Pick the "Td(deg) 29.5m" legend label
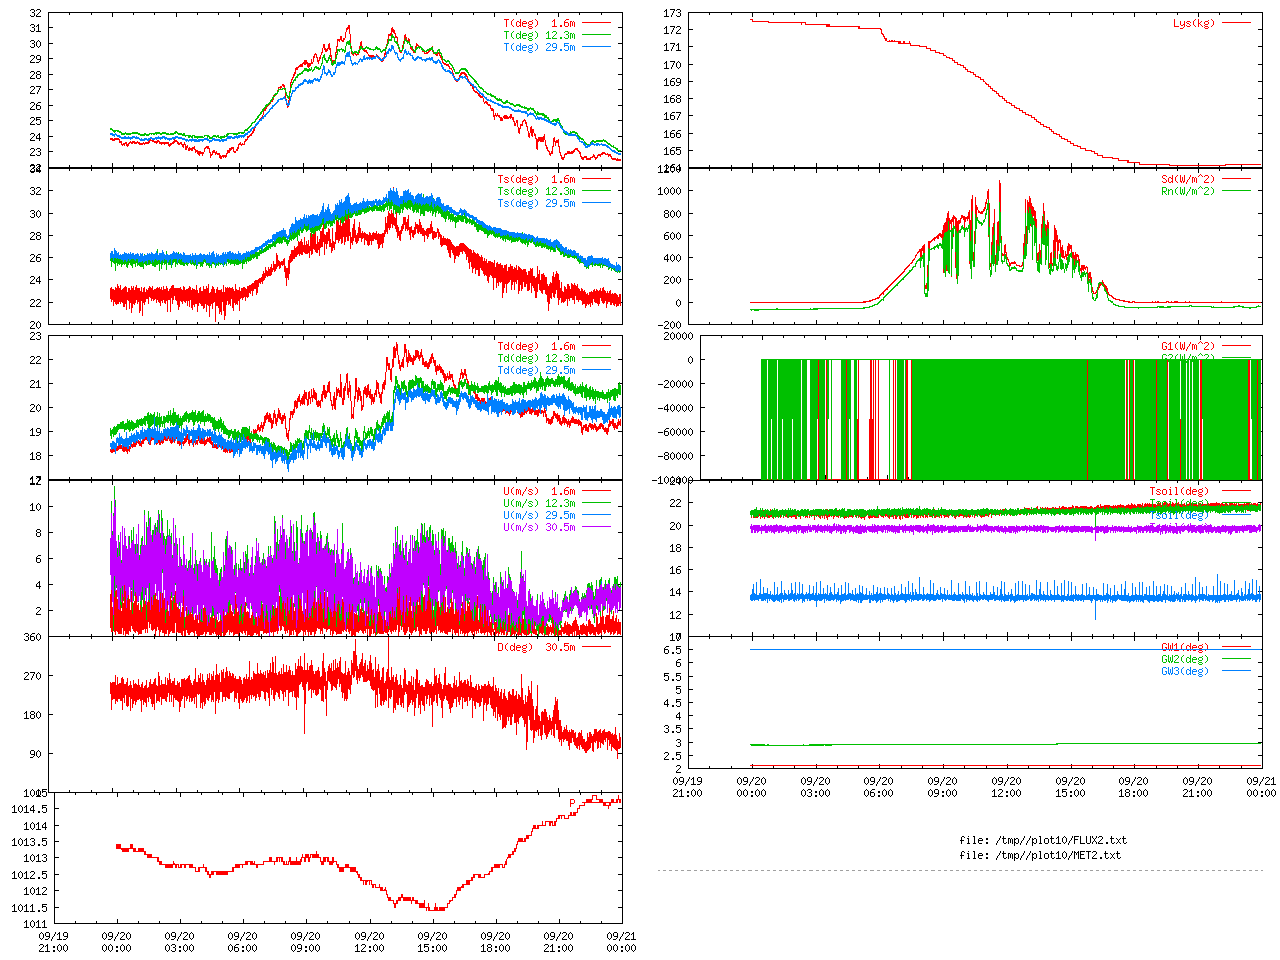The height and width of the screenshot is (960, 1280). coord(537,371)
